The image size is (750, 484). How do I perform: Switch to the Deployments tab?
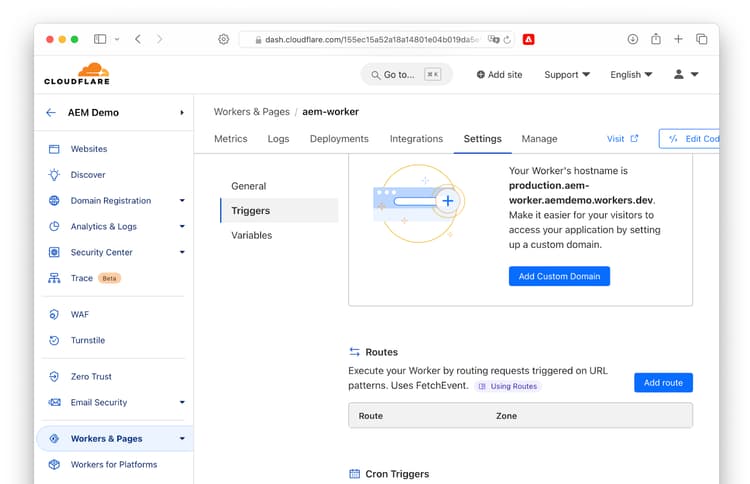339,139
